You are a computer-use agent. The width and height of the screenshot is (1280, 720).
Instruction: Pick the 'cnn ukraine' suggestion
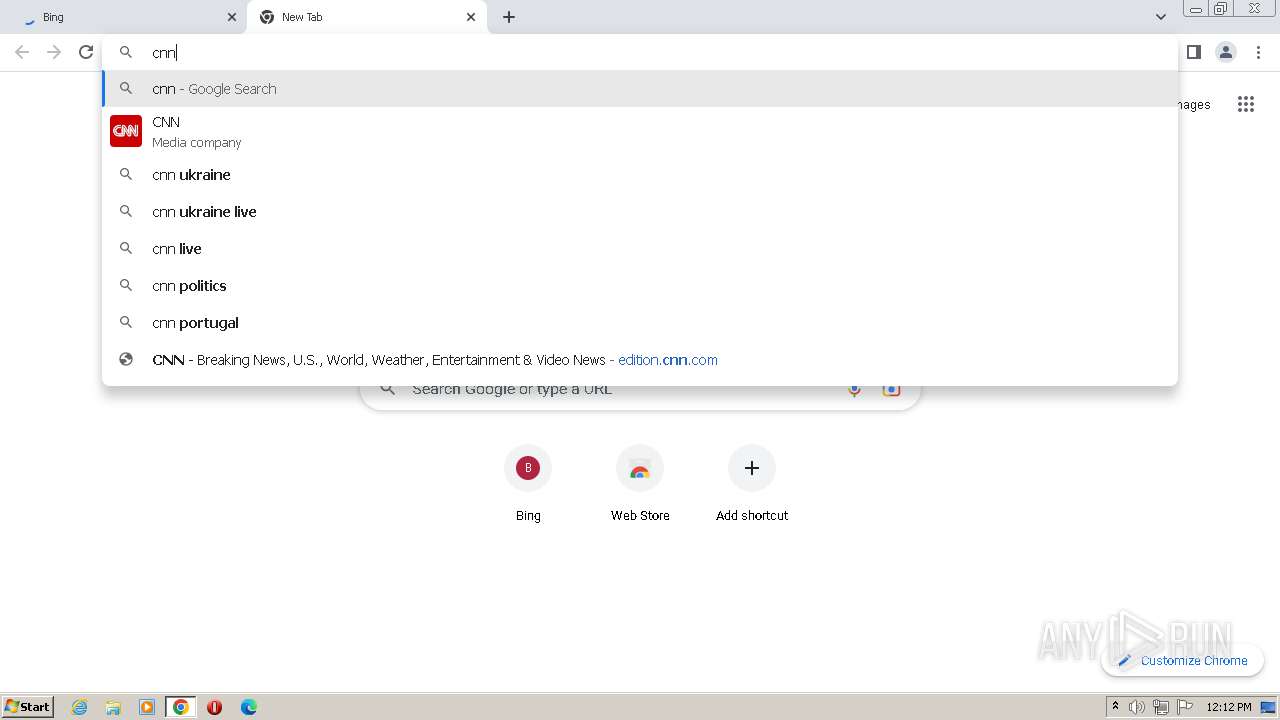click(x=640, y=175)
